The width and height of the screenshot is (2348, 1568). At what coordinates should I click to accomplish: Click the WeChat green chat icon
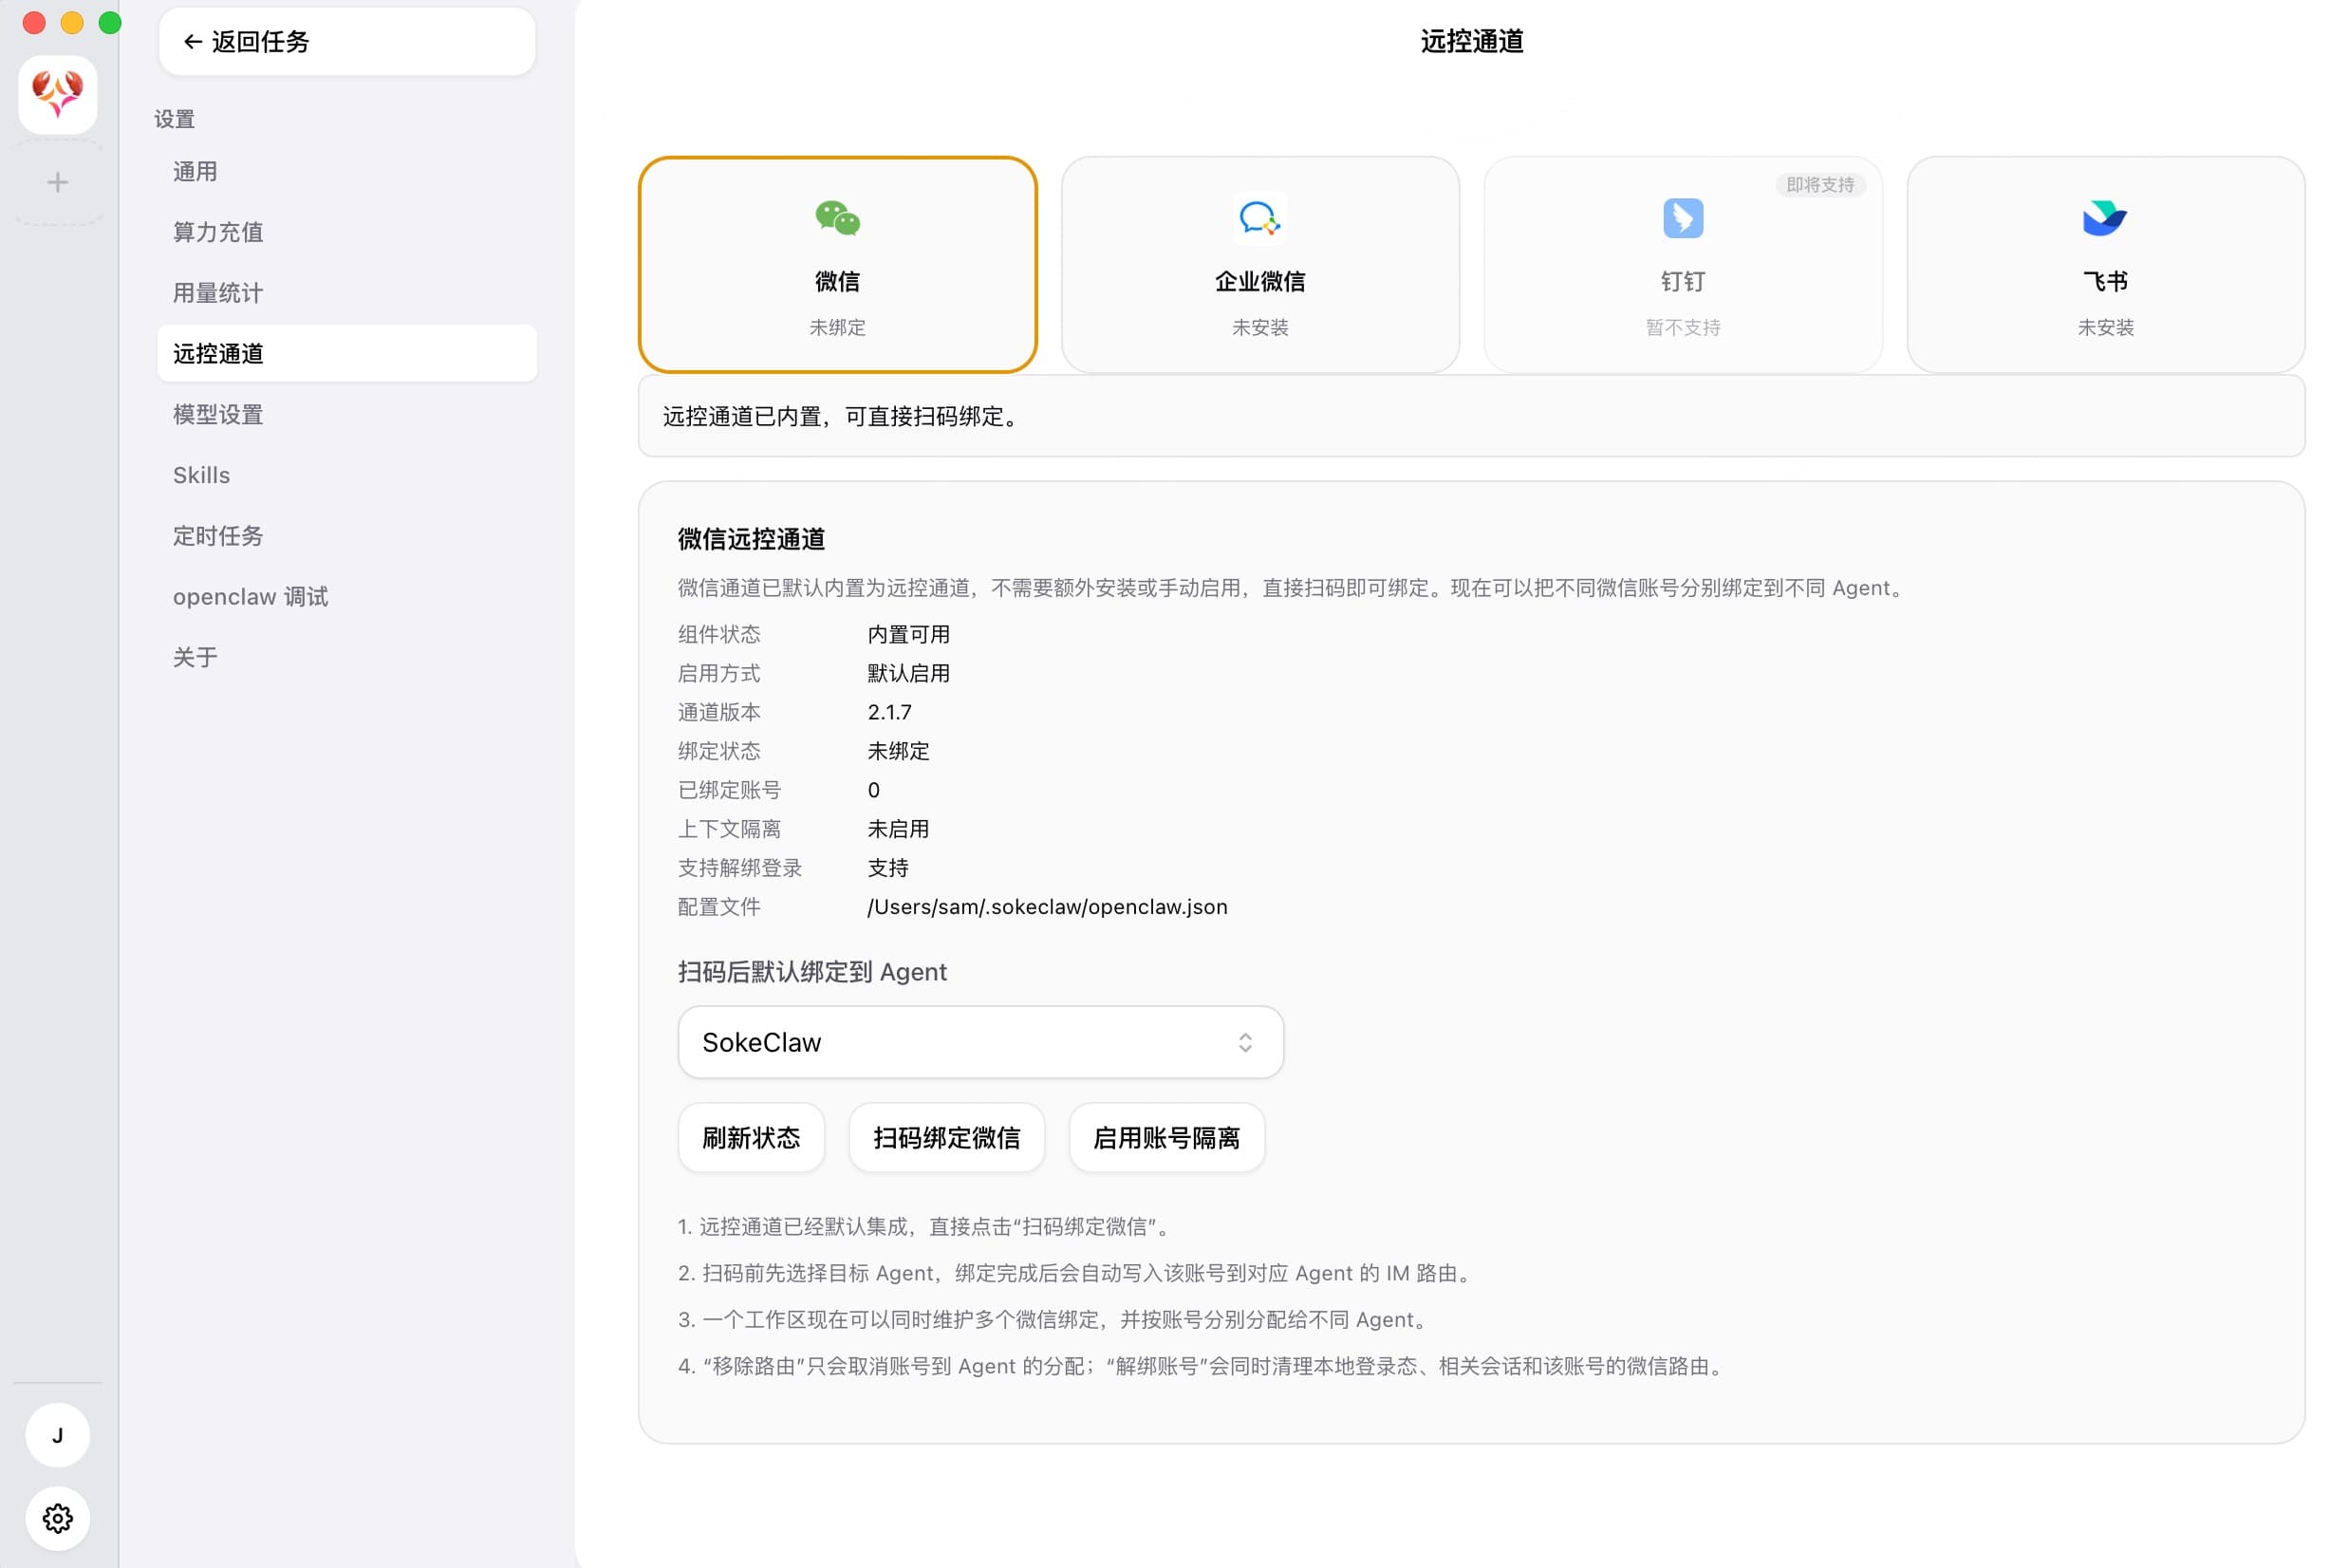(837, 218)
